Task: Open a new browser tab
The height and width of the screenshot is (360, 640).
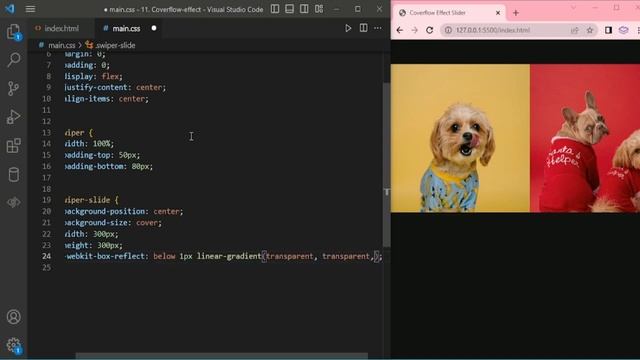Action: [516, 13]
